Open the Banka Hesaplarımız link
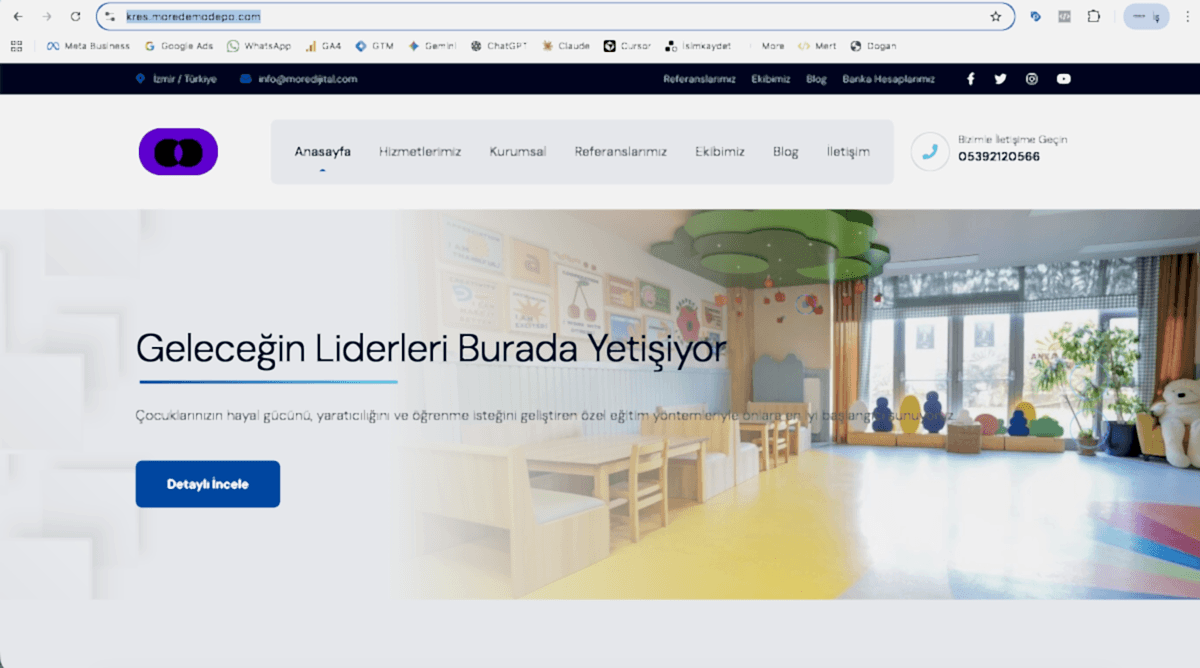The height and width of the screenshot is (668, 1200). coord(887,78)
